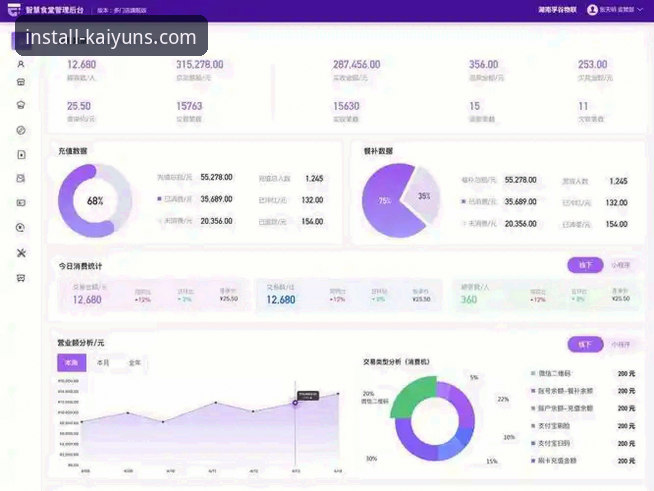Click the 餐补数据 panel title
Screen dimensions: 654x491
pyautogui.click(x=378, y=151)
